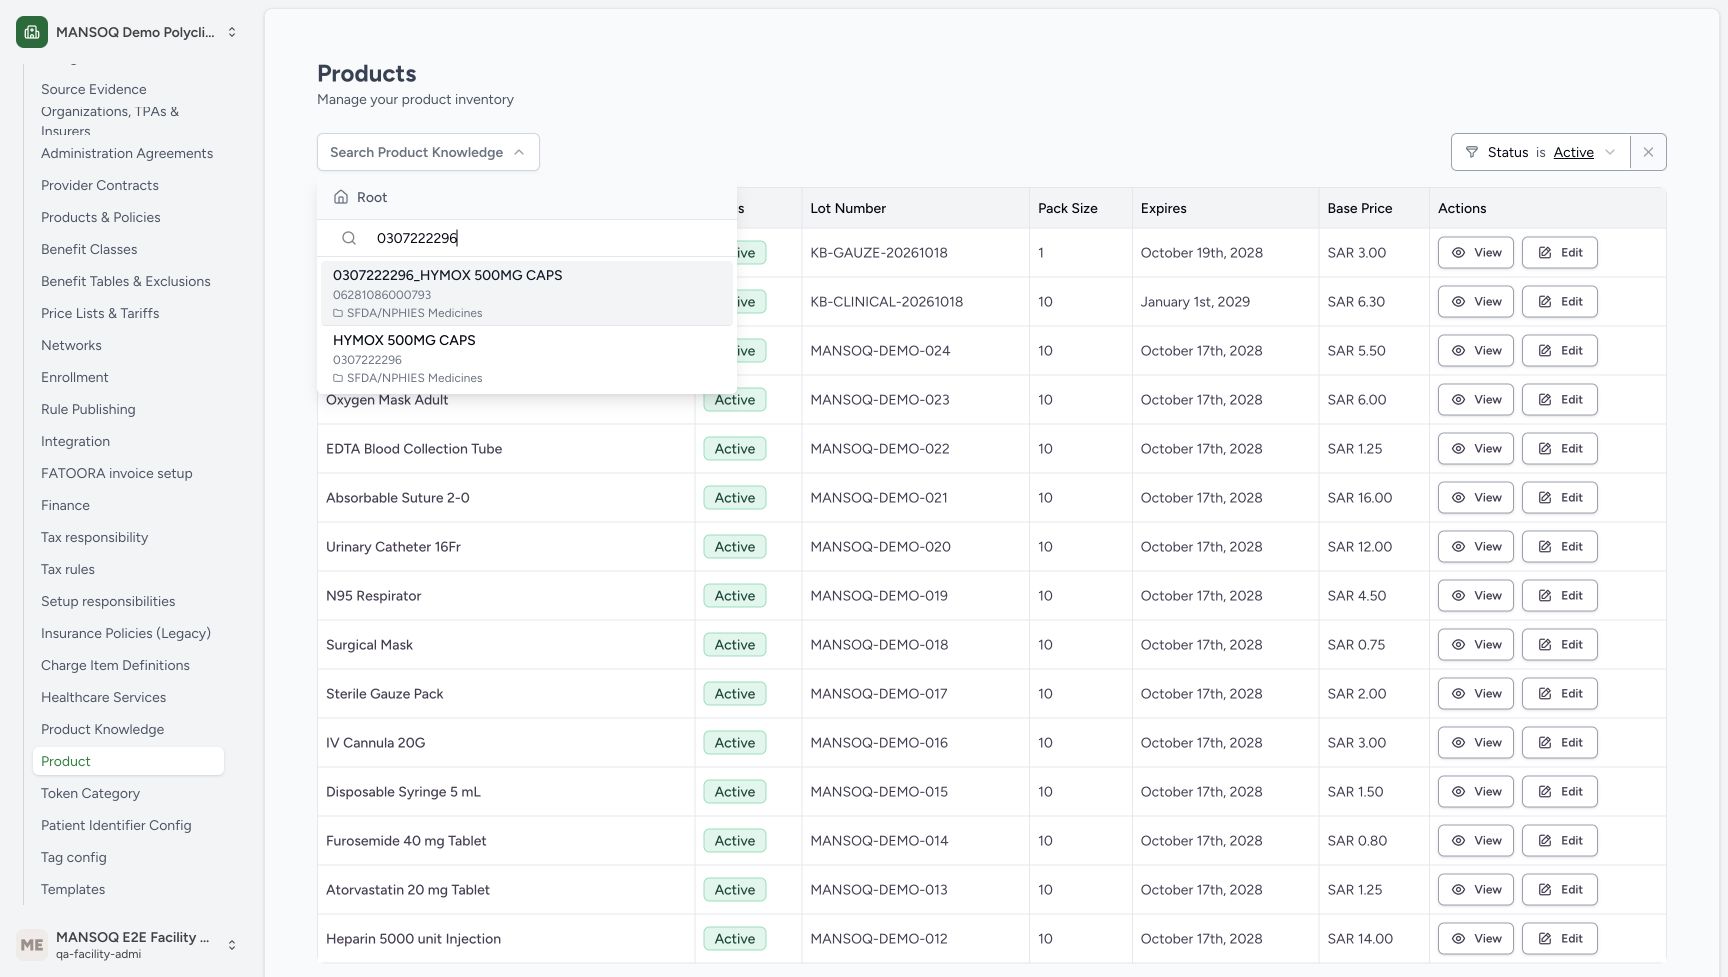
Task: Click the search magnifier icon in dropdown
Action: point(349,238)
